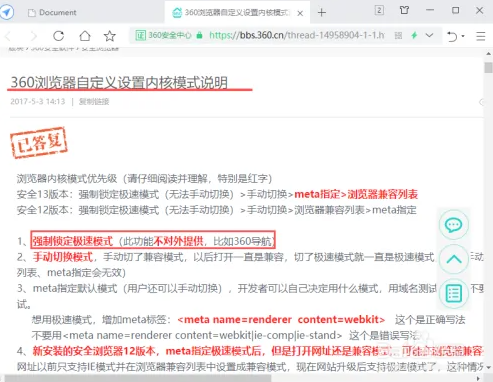
Task: Click the 360 browser logo icon
Action: tap(7, 12)
